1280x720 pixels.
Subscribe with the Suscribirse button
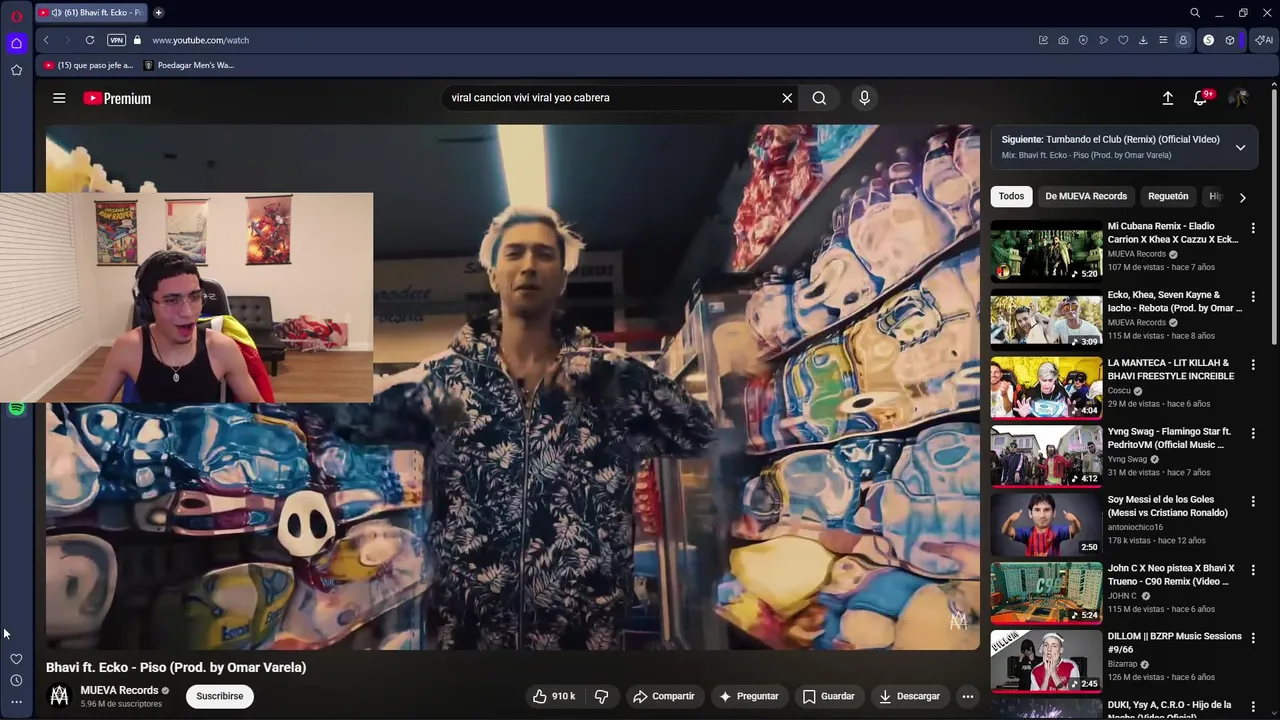[220, 696]
